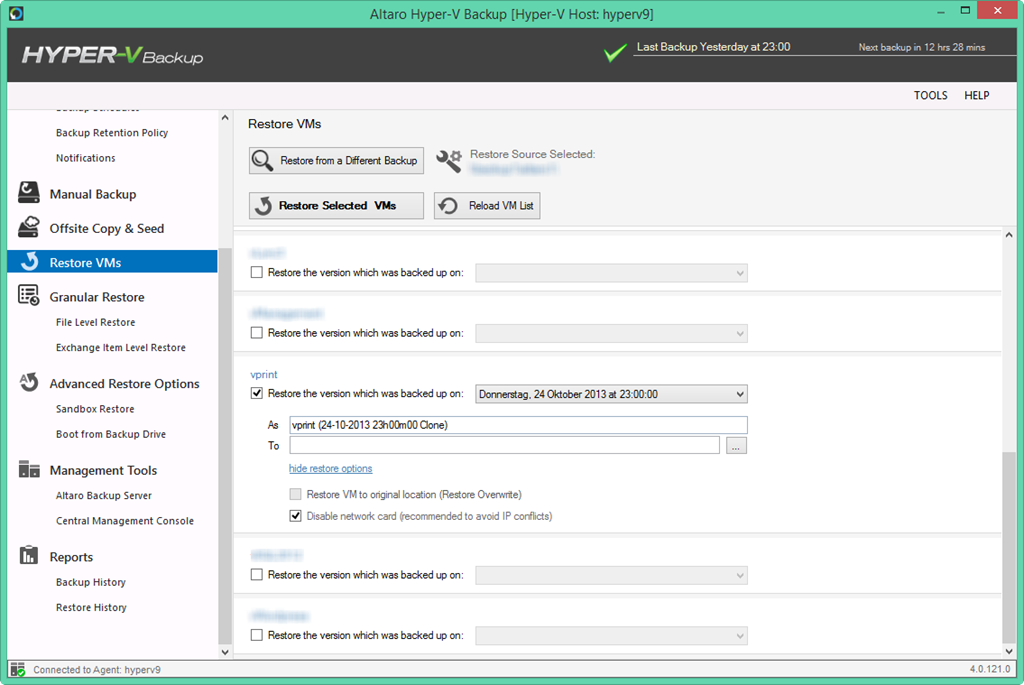
Task: Uncheck the vprint restore version checkbox
Action: [x=257, y=393]
